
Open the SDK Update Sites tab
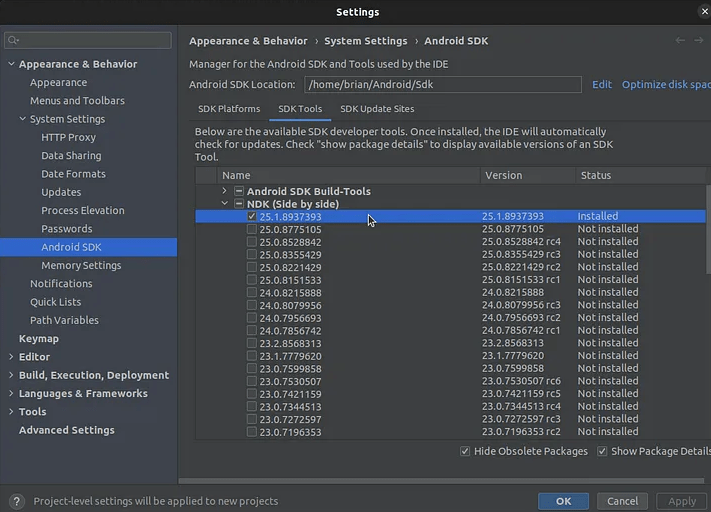coord(377,109)
